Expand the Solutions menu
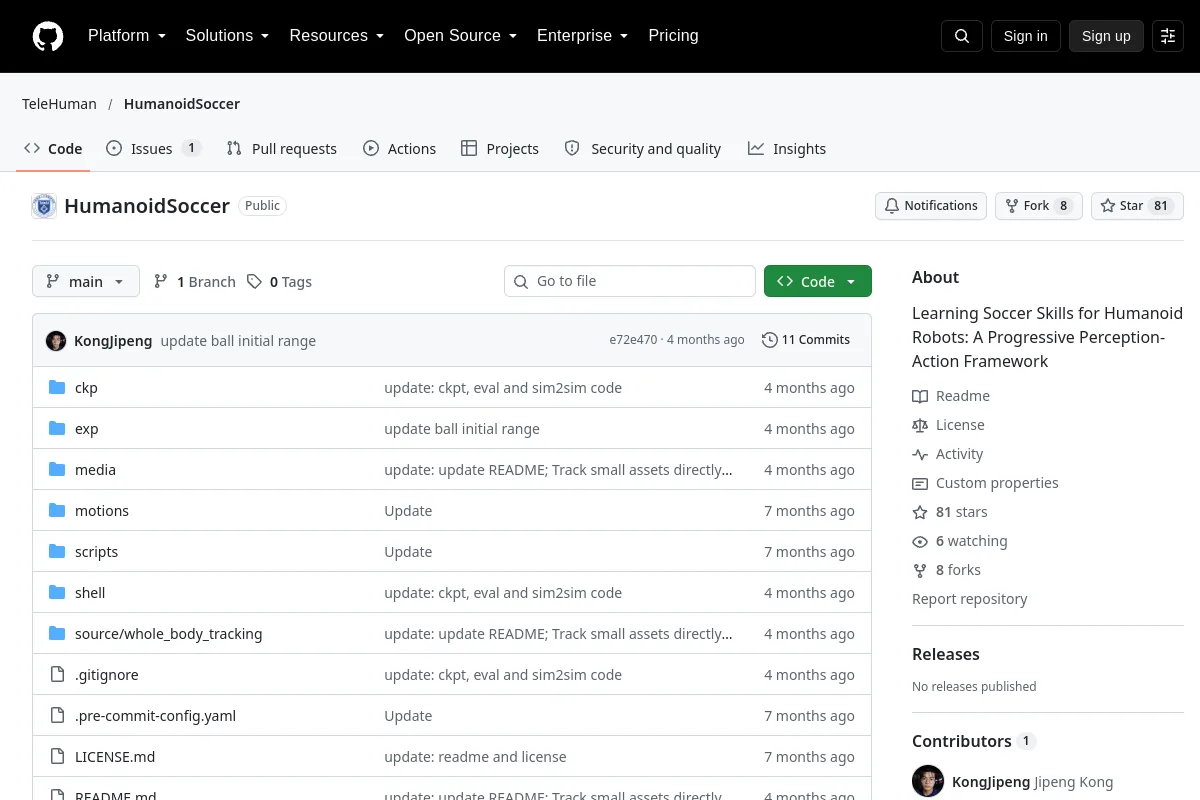This screenshot has height=800, width=1200. (x=227, y=36)
